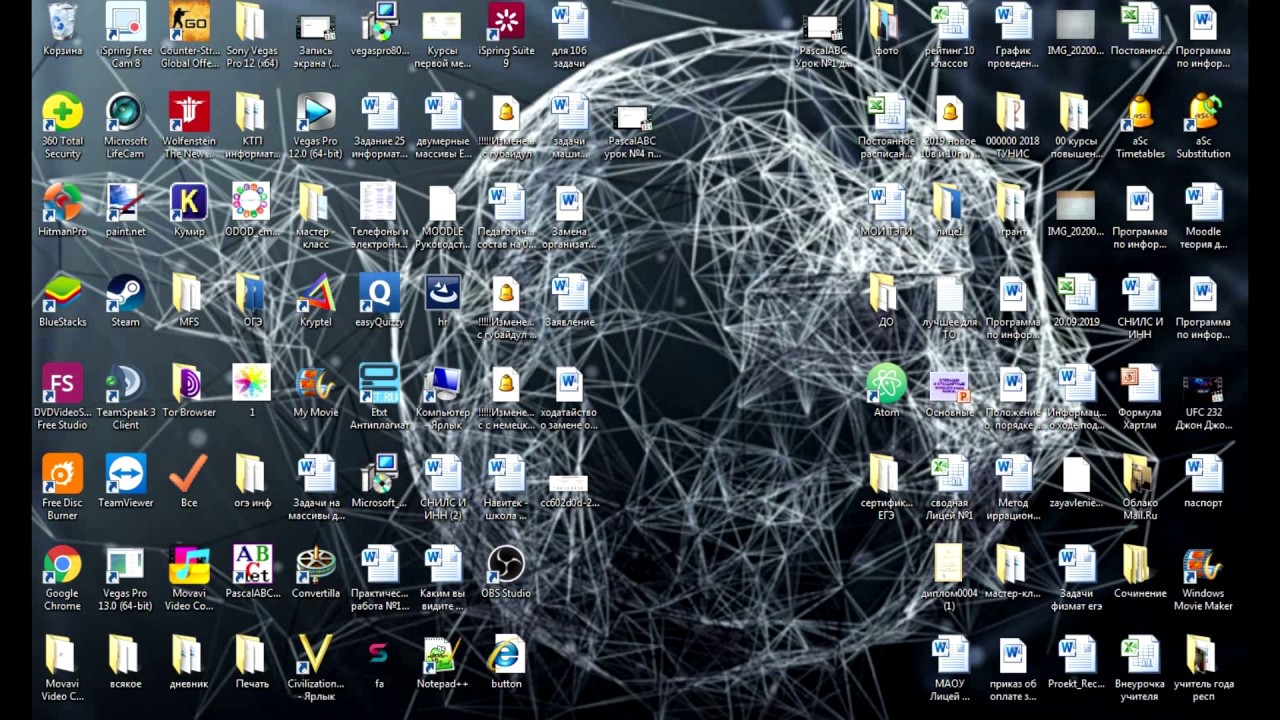Click the Формула Хартли presentation file
The width and height of the screenshot is (1280, 720).
pos(1140,398)
